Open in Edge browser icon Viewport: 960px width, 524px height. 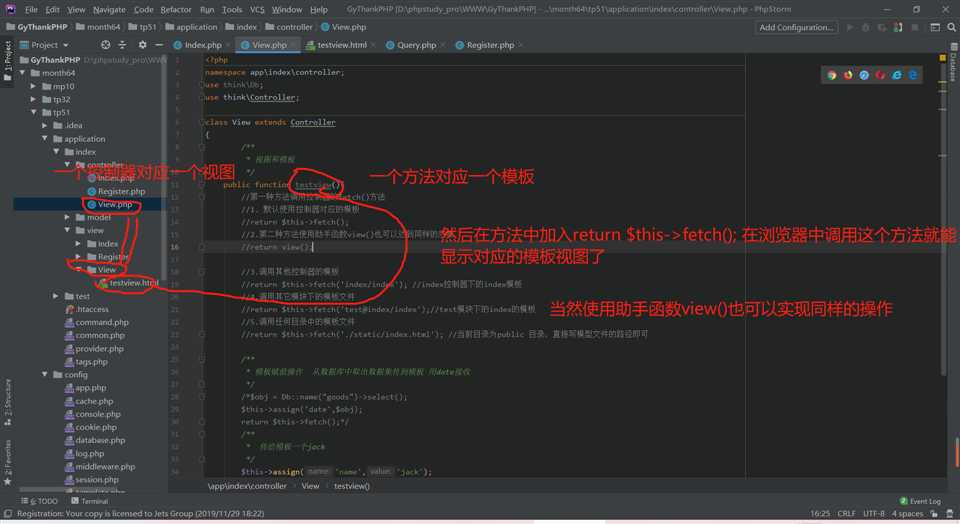coord(913,75)
